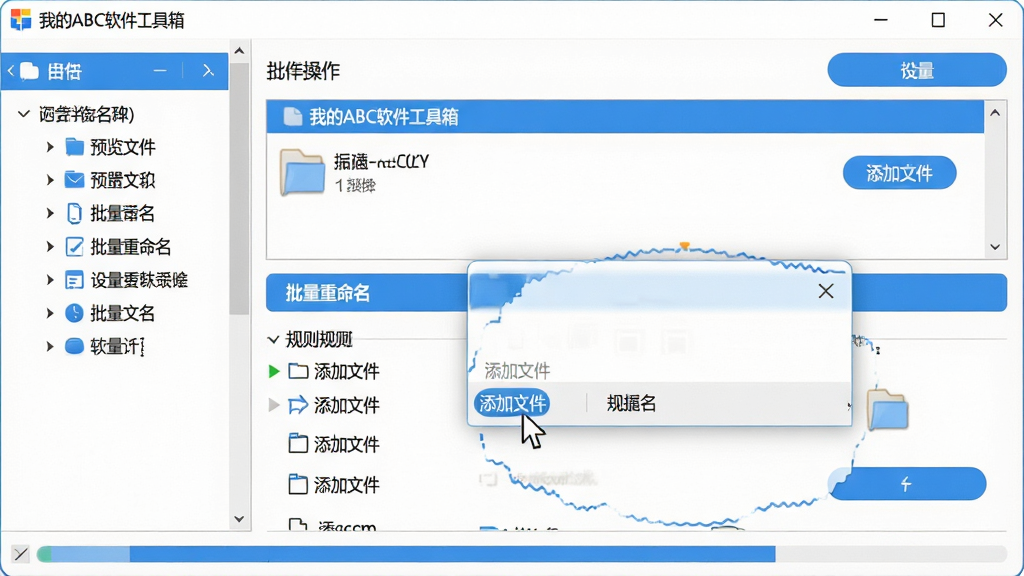Open the large folder thumbnail in file list
Image resolution: width=1024 pixels, height=576 pixels.
pyautogui.click(x=302, y=172)
